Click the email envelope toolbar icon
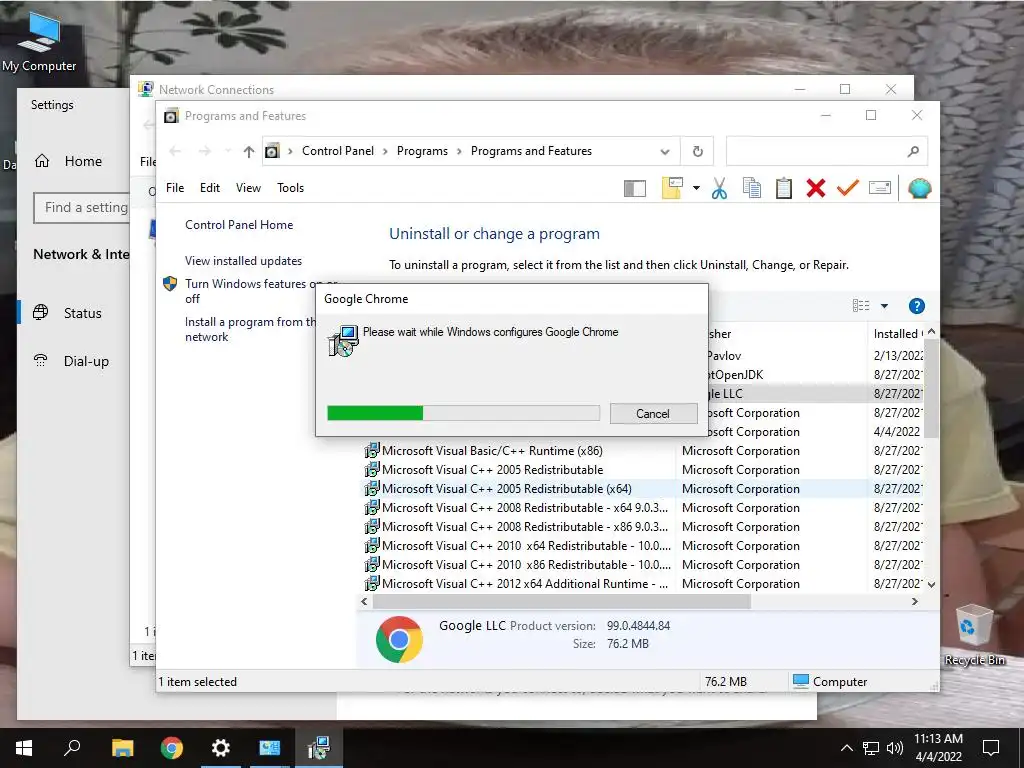The height and width of the screenshot is (768, 1024). pos(880,188)
